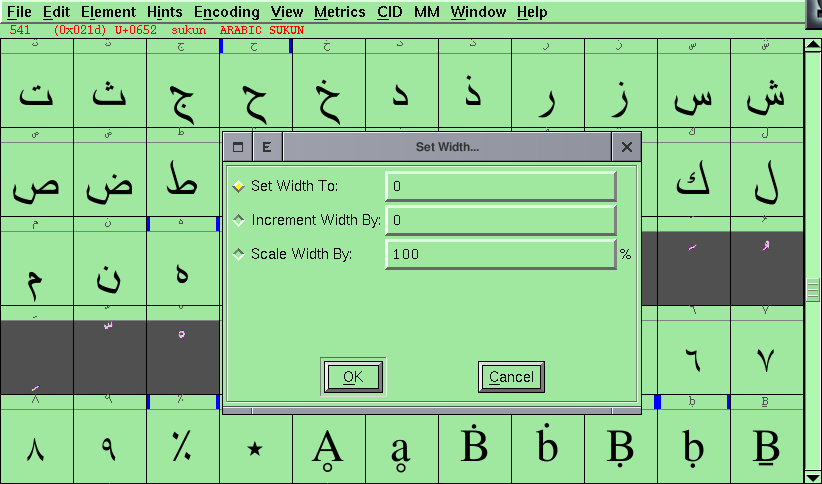Select the black star glyph cell

pyautogui.click(x=256, y=449)
